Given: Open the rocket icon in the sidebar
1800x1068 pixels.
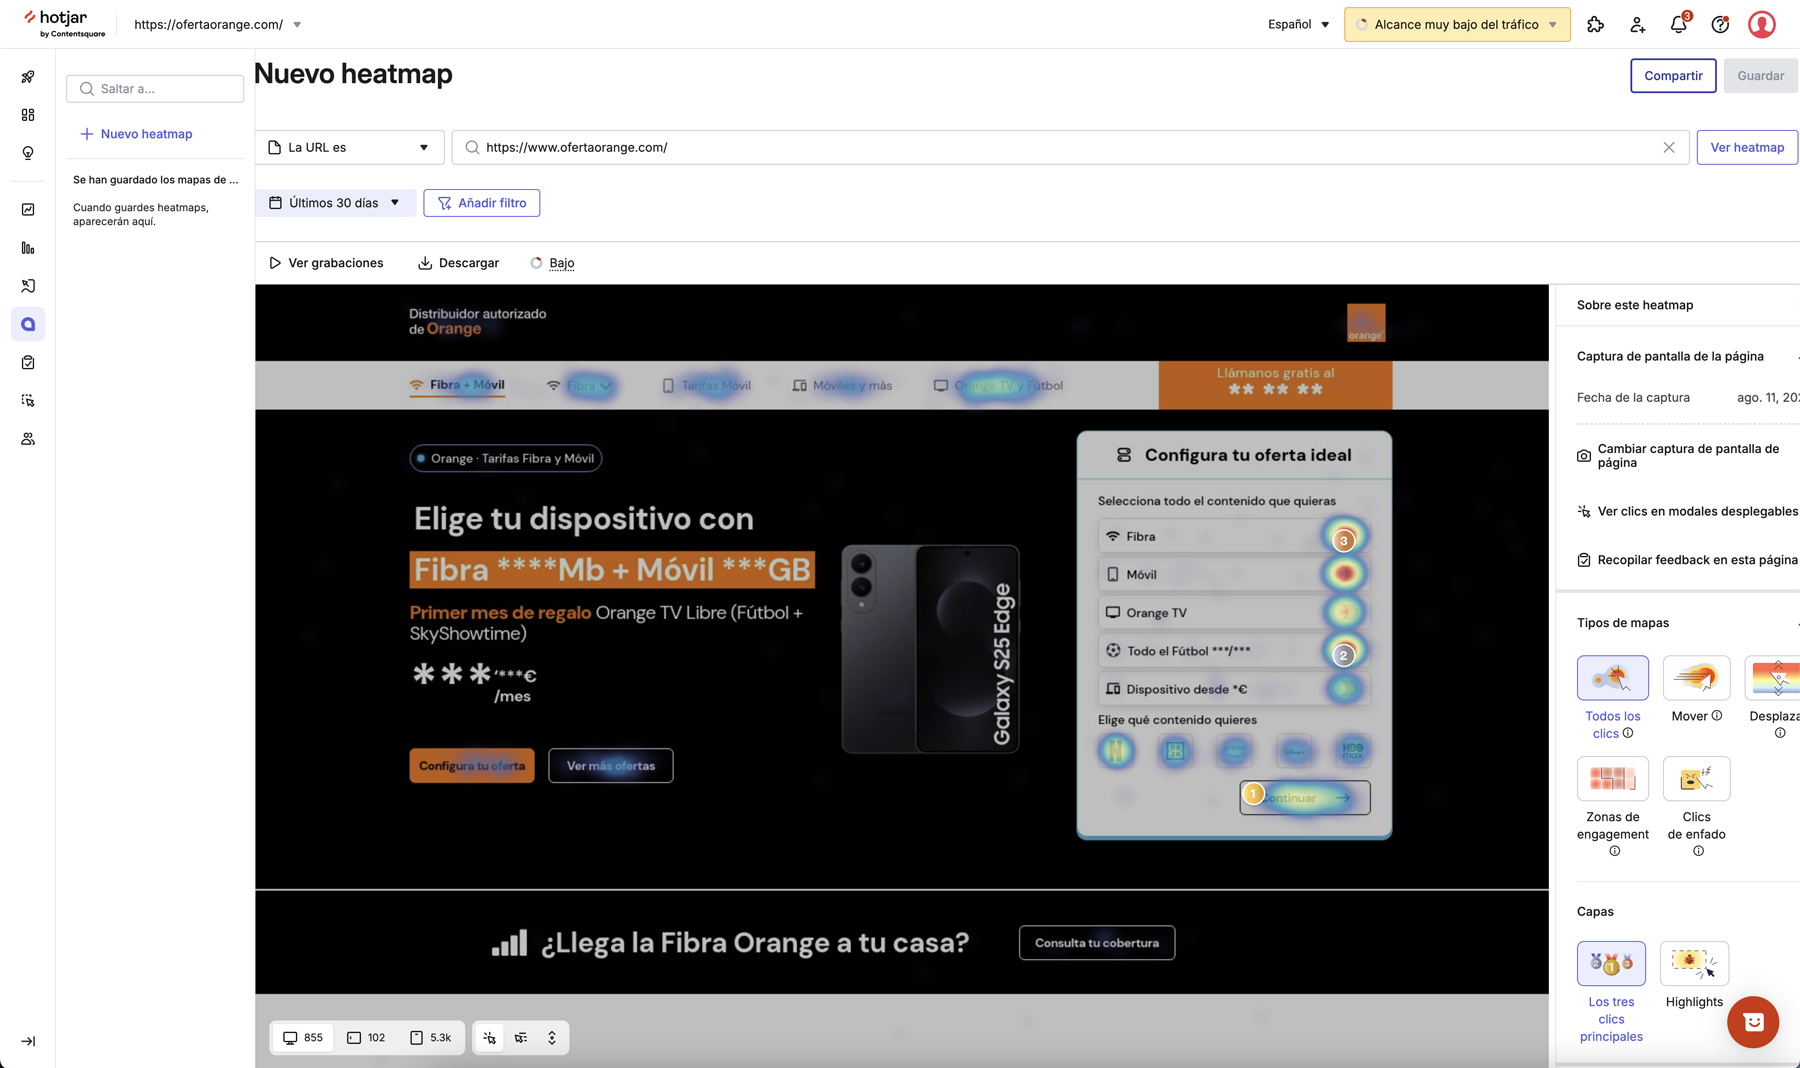Looking at the screenshot, I should (x=28, y=77).
